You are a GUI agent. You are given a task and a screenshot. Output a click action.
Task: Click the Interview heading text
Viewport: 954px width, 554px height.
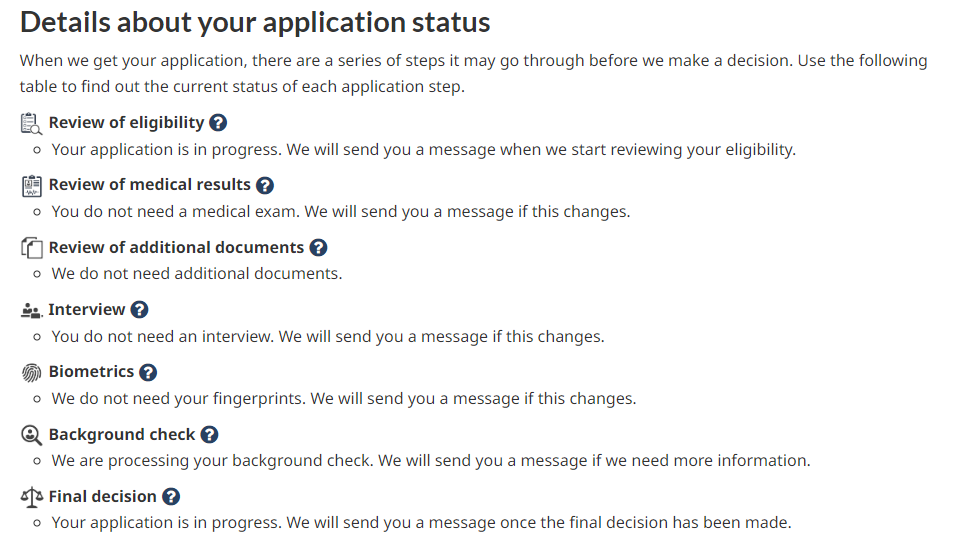pyautogui.click(x=87, y=310)
